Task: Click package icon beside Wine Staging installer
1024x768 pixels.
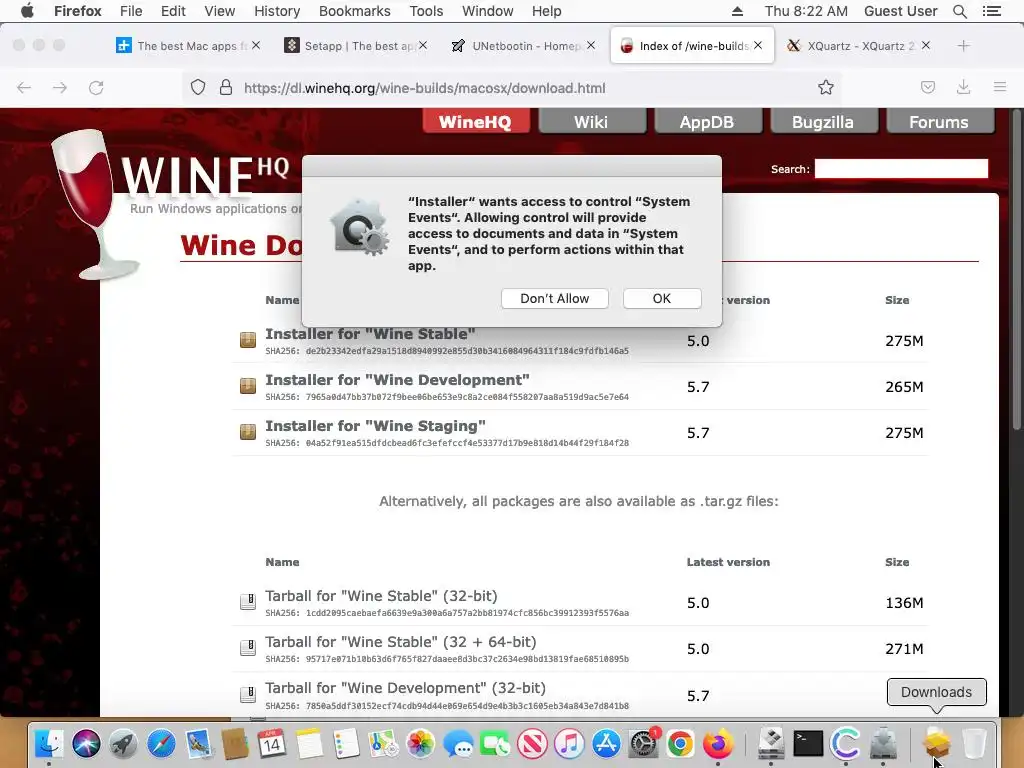Action: pyautogui.click(x=248, y=432)
